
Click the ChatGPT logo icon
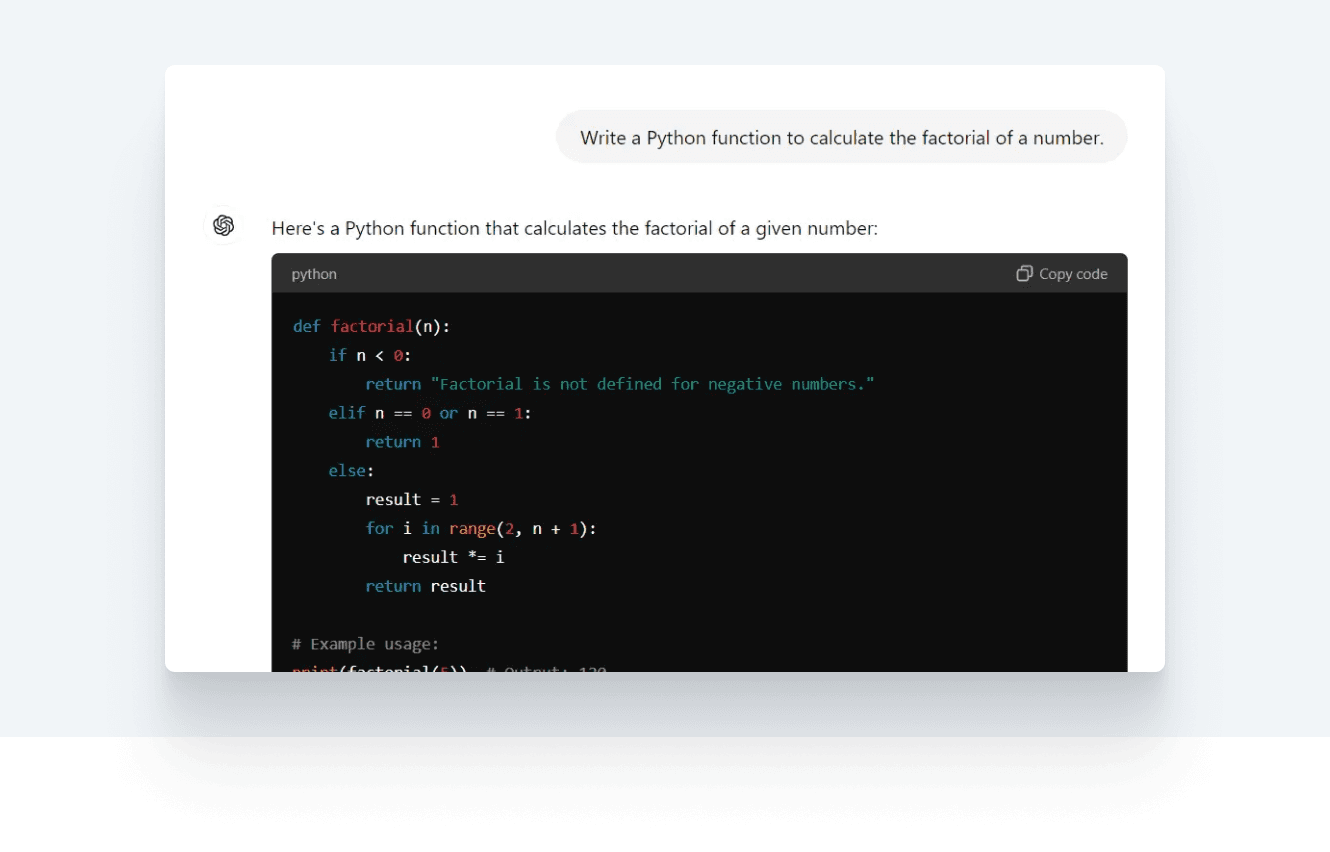223,225
